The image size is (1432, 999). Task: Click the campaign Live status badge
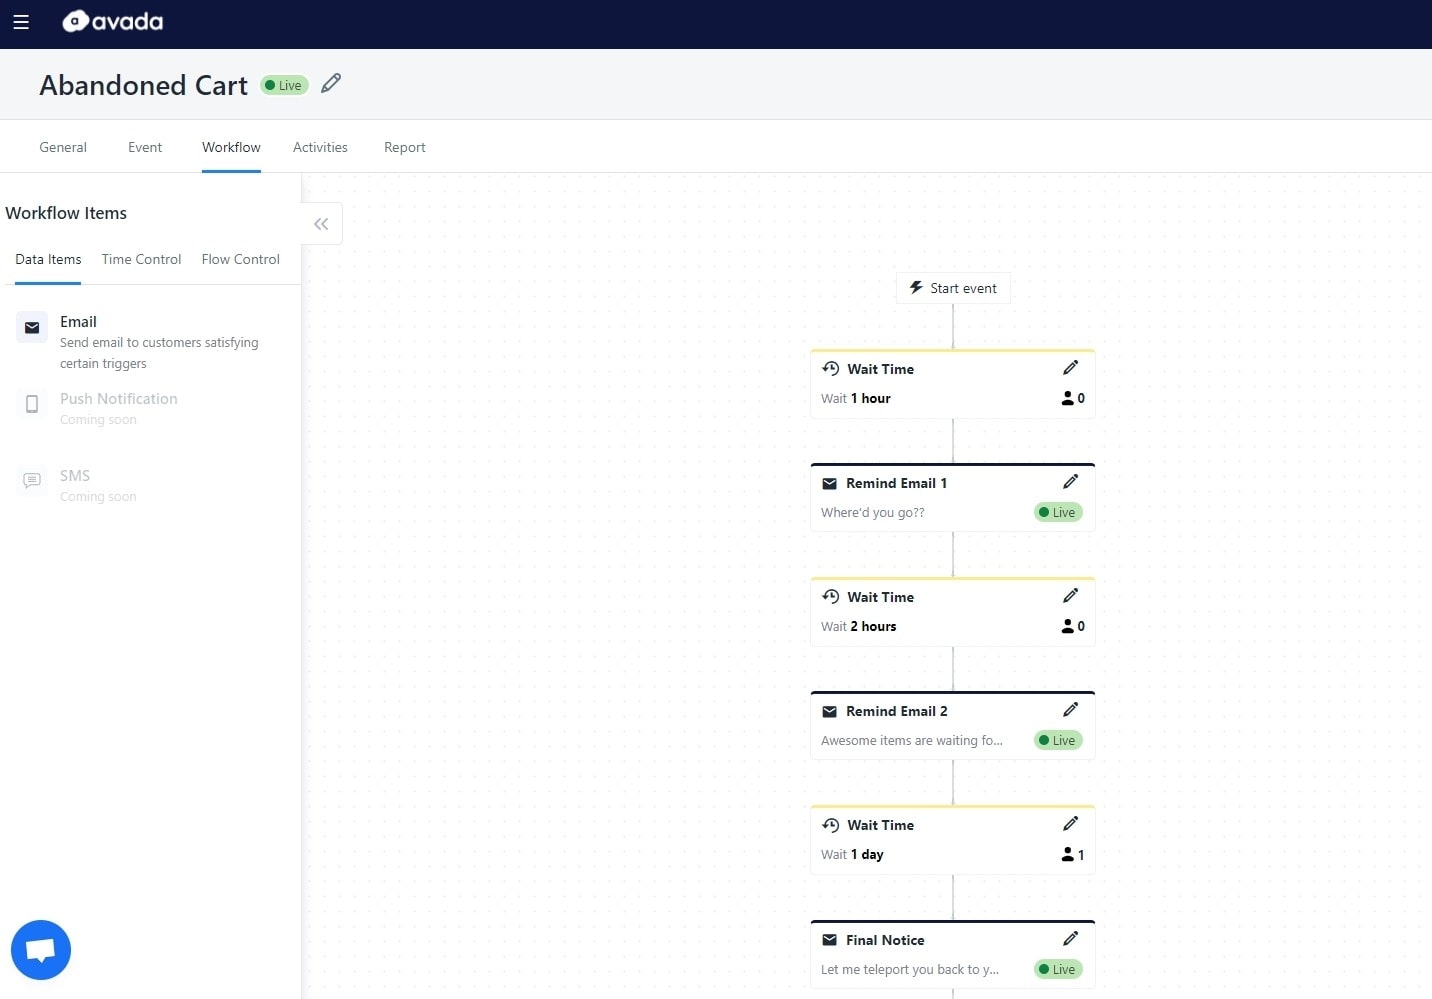coord(284,85)
